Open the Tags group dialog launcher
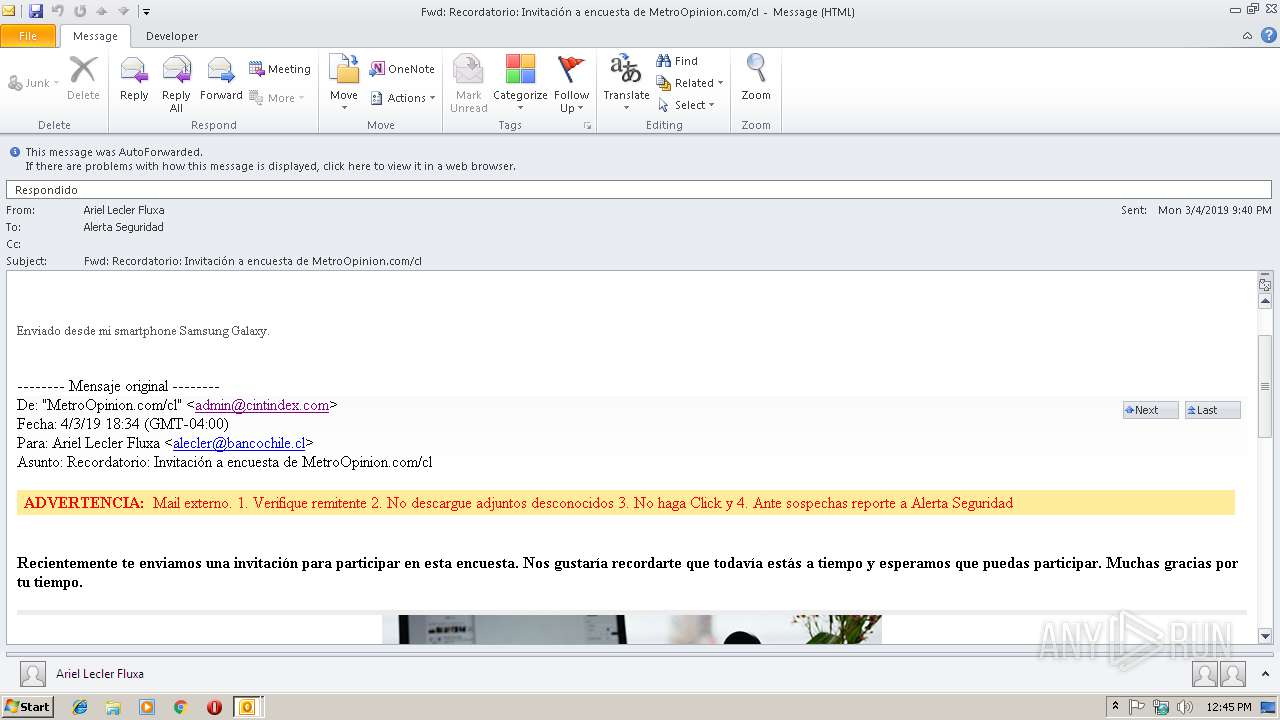The image size is (1280, 720). (x=588, y=126)
